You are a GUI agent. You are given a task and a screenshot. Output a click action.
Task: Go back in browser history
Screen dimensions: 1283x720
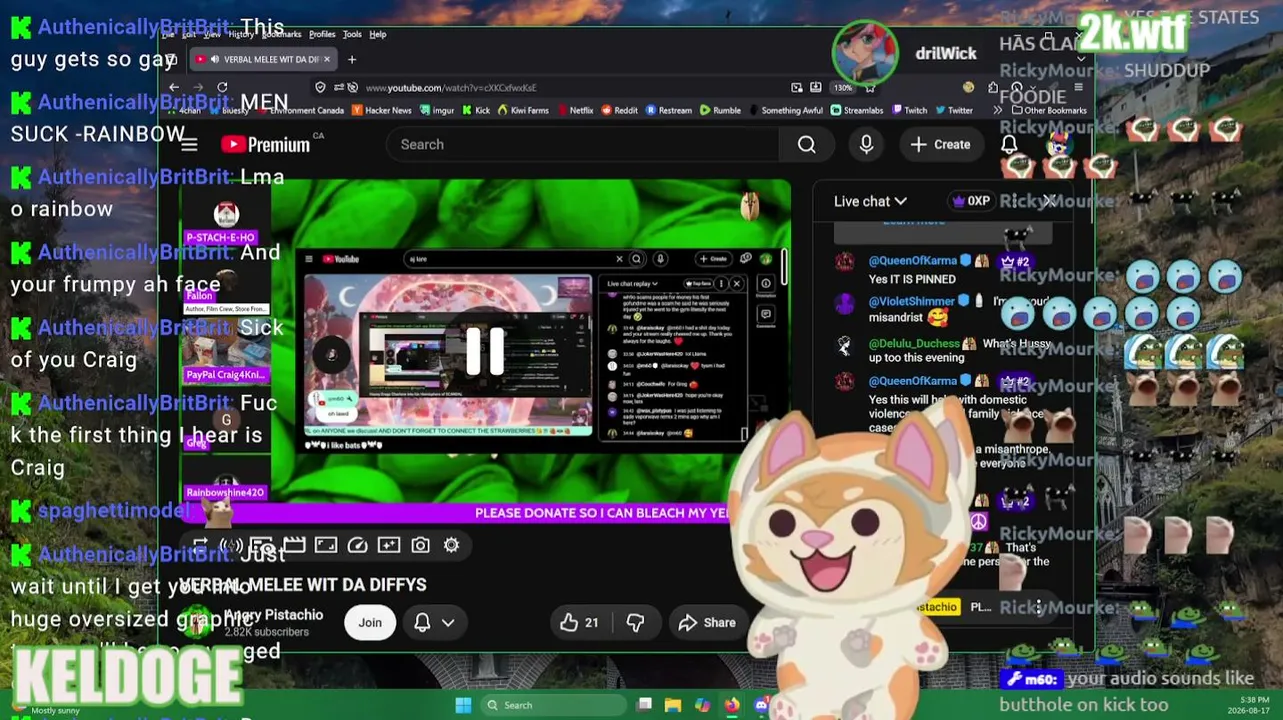coord(173,87)
